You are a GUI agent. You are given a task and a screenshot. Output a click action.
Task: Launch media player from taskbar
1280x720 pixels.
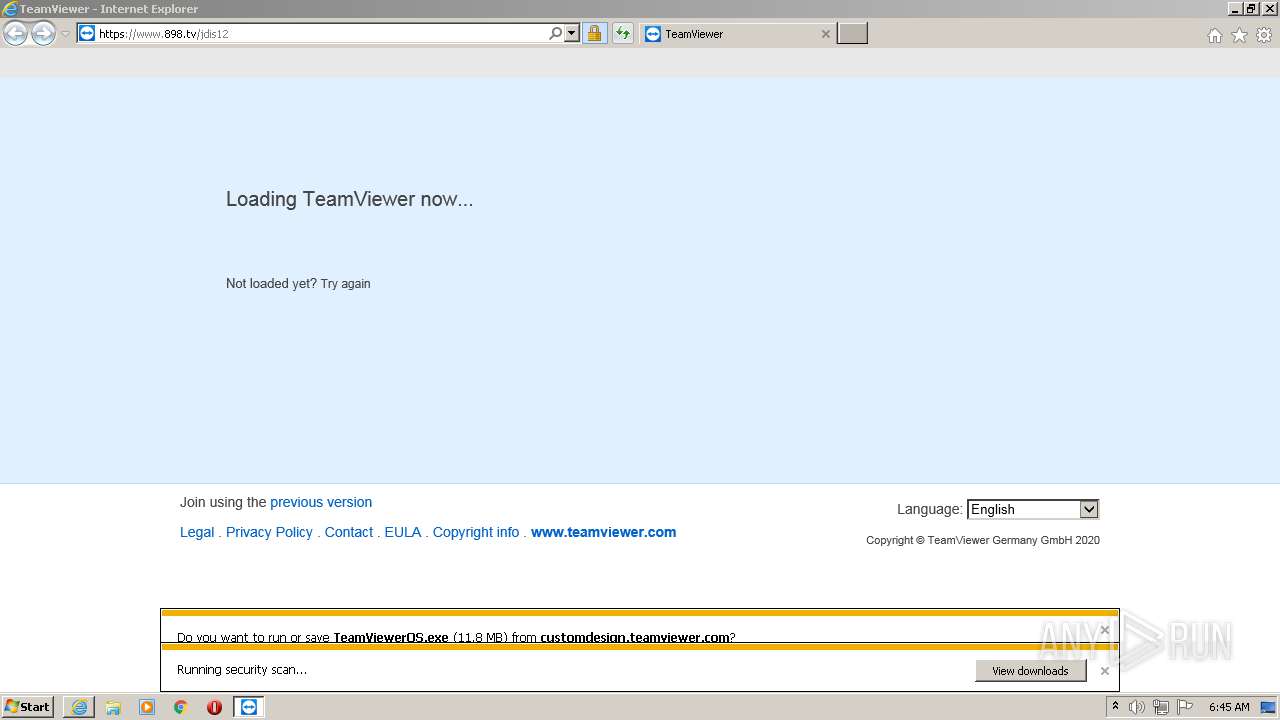(x=147, y=707)
